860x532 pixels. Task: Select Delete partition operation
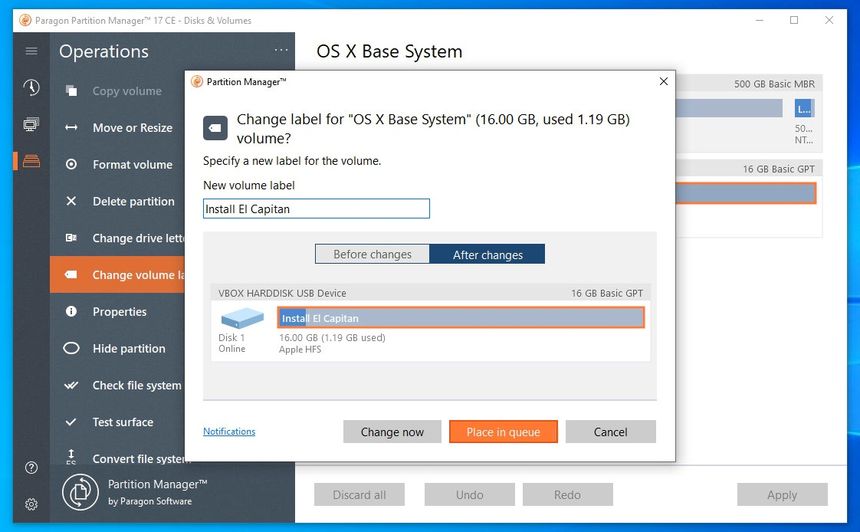click(x=133, y=201)
